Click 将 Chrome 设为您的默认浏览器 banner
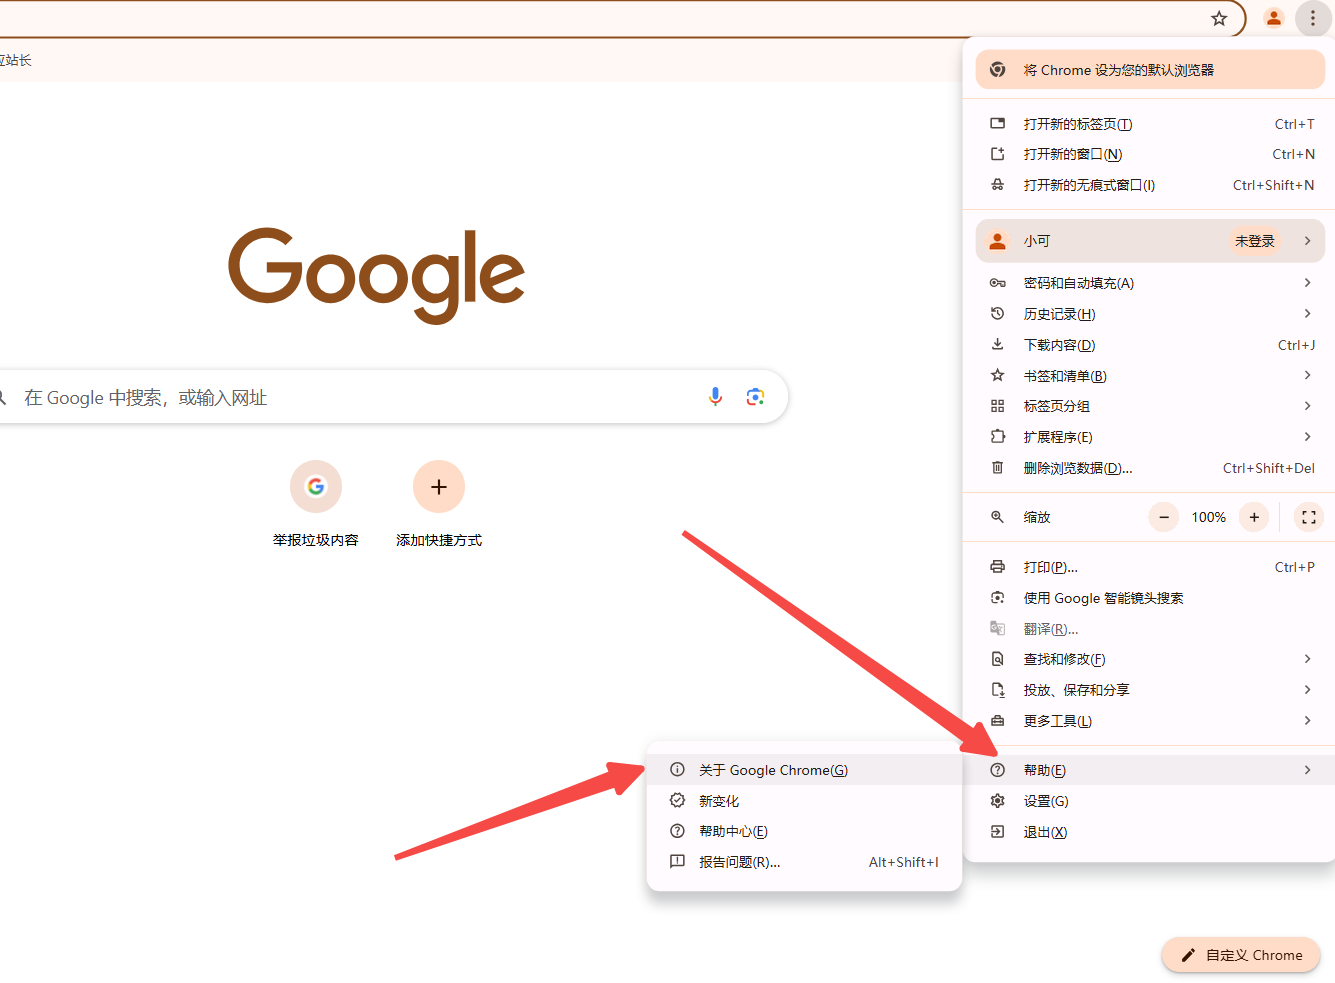The width and height of the screenshot is (1335, 983). (x=1150, y=70)
